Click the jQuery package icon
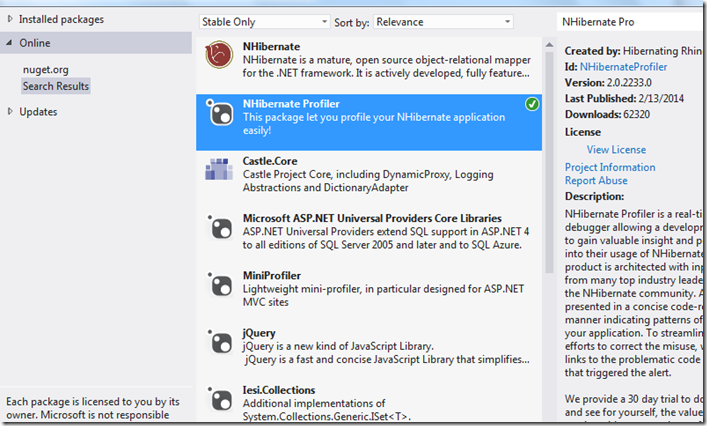This screenshot has width=707, height=426. coord(220,342)
